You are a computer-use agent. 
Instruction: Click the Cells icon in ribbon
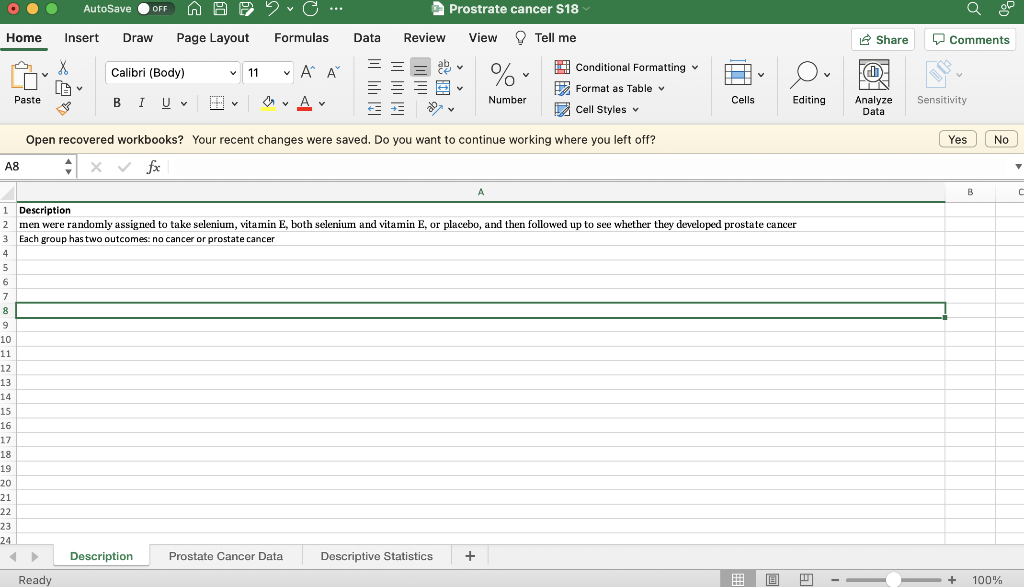tap(738, 73)
